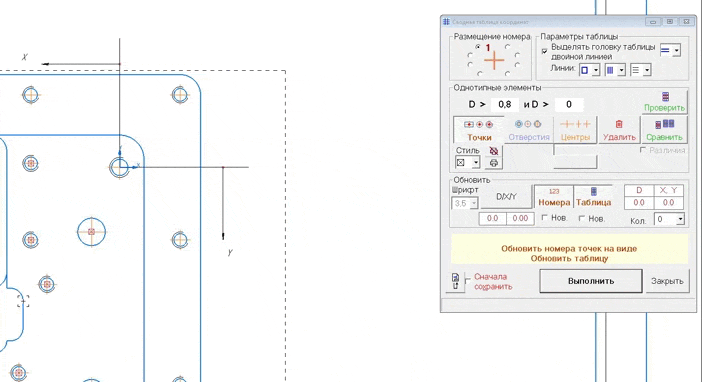
Task: Click the Проверить check button
Action: tap(664, 102)
